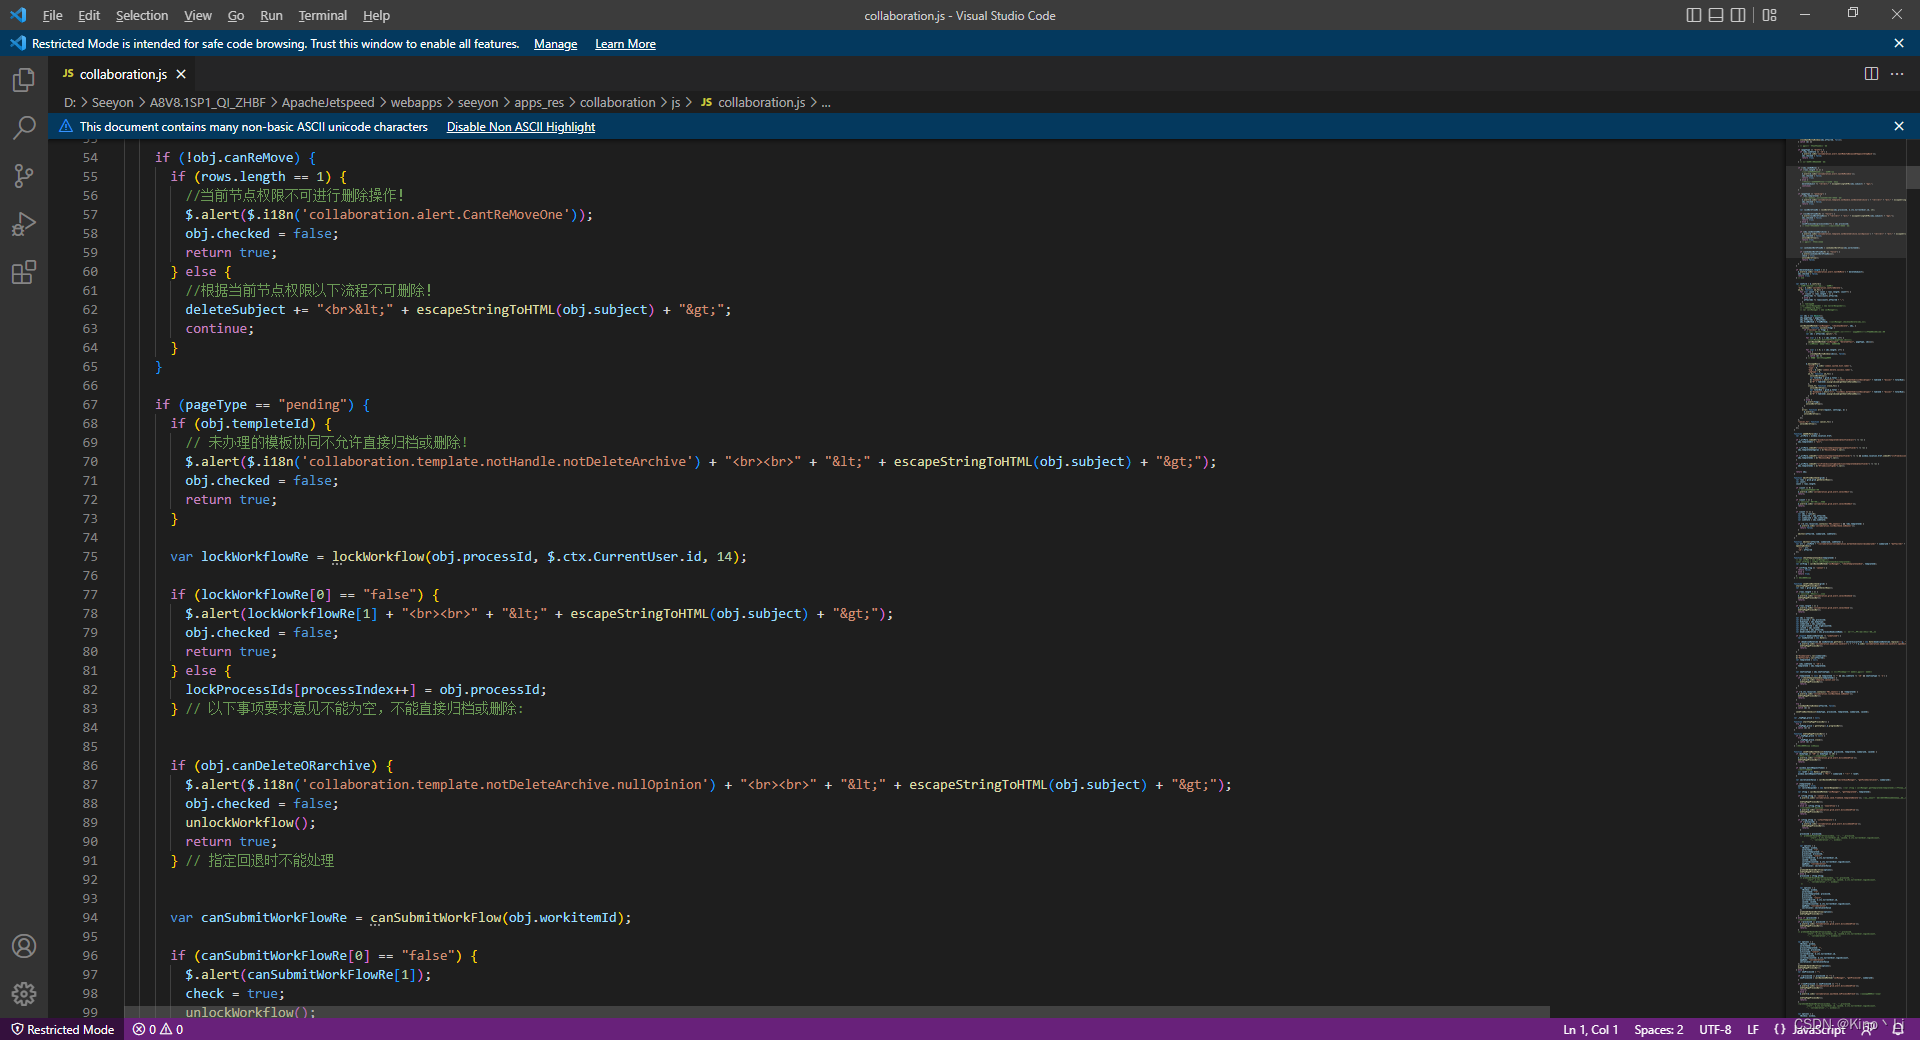Click the Manage link in Restricted Mode banner
Screen dimensions: 1920x1040
[555, 44]
